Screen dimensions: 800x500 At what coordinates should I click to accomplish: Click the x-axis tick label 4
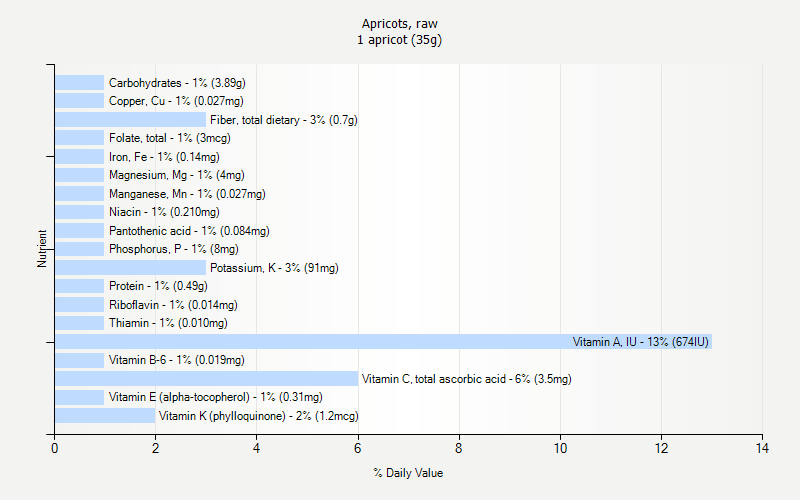point(256,448)
